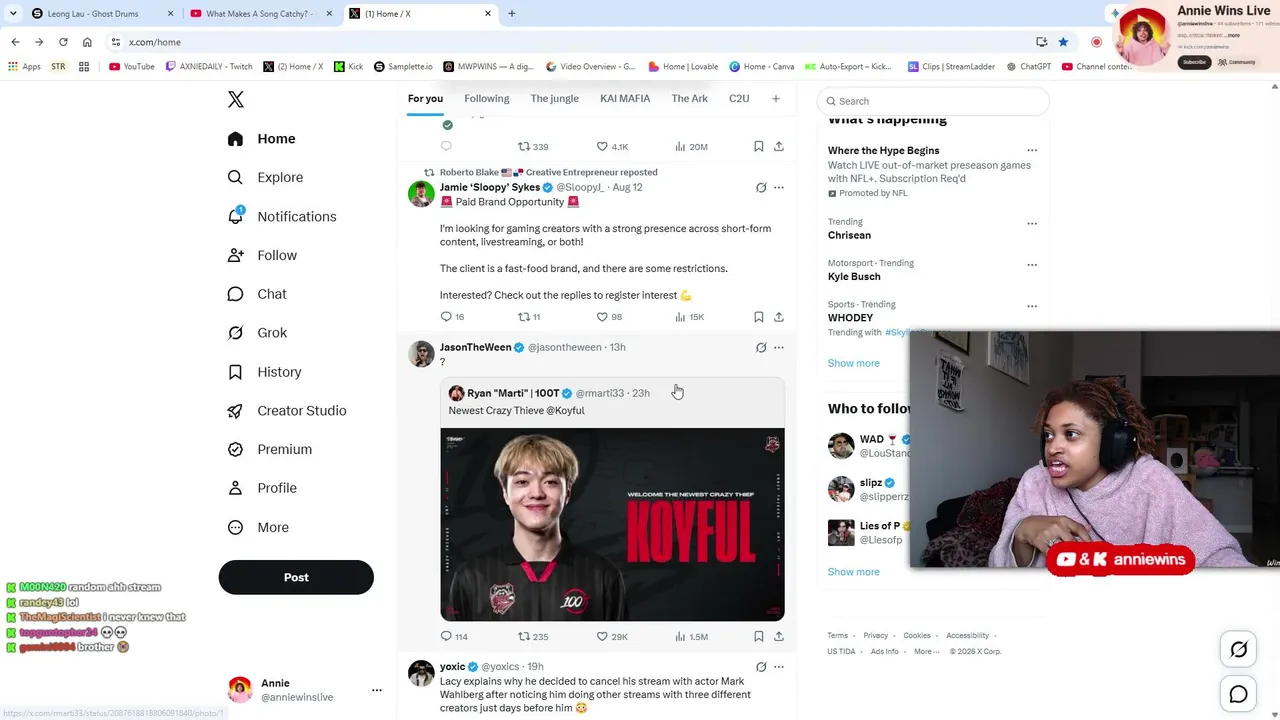
Task: Open the Privacy footer link
Action: tap(876, 635)
